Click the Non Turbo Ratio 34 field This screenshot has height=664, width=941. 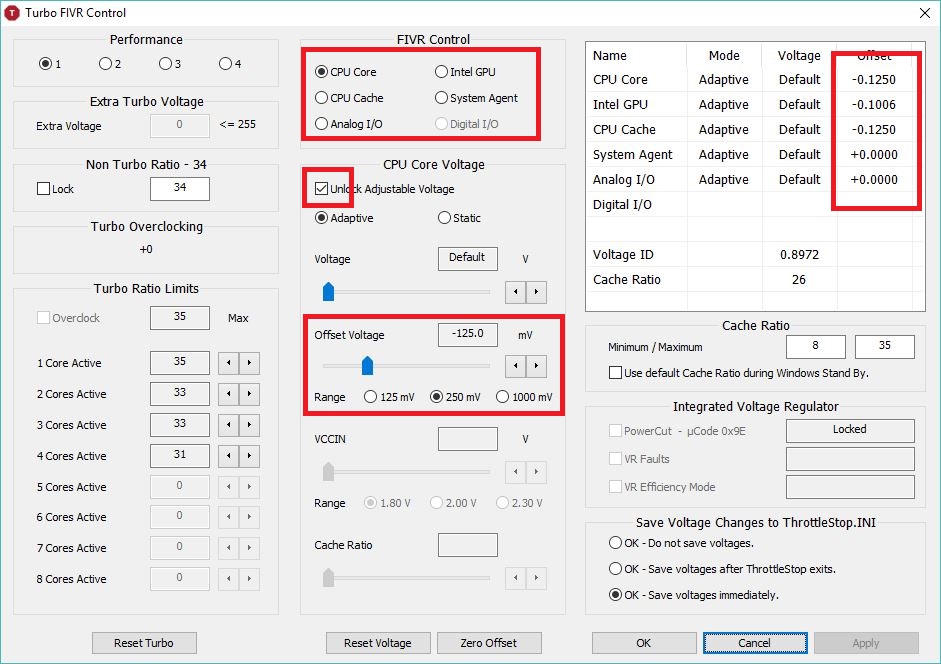pyautogui.click(x=180, y=189)
